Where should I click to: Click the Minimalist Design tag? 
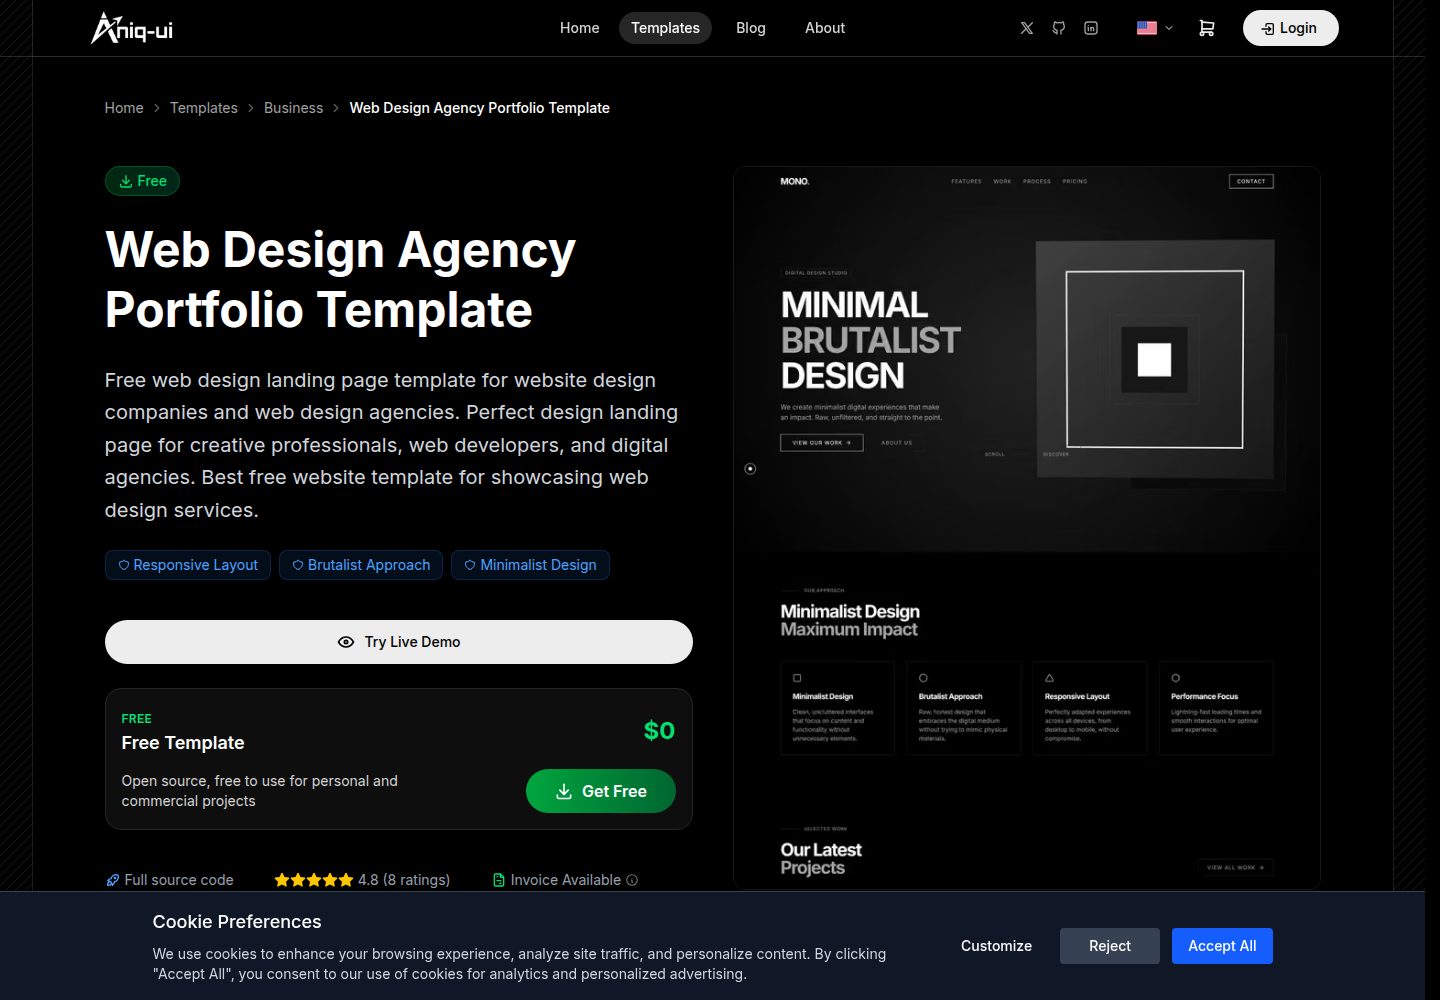(530, 565)
